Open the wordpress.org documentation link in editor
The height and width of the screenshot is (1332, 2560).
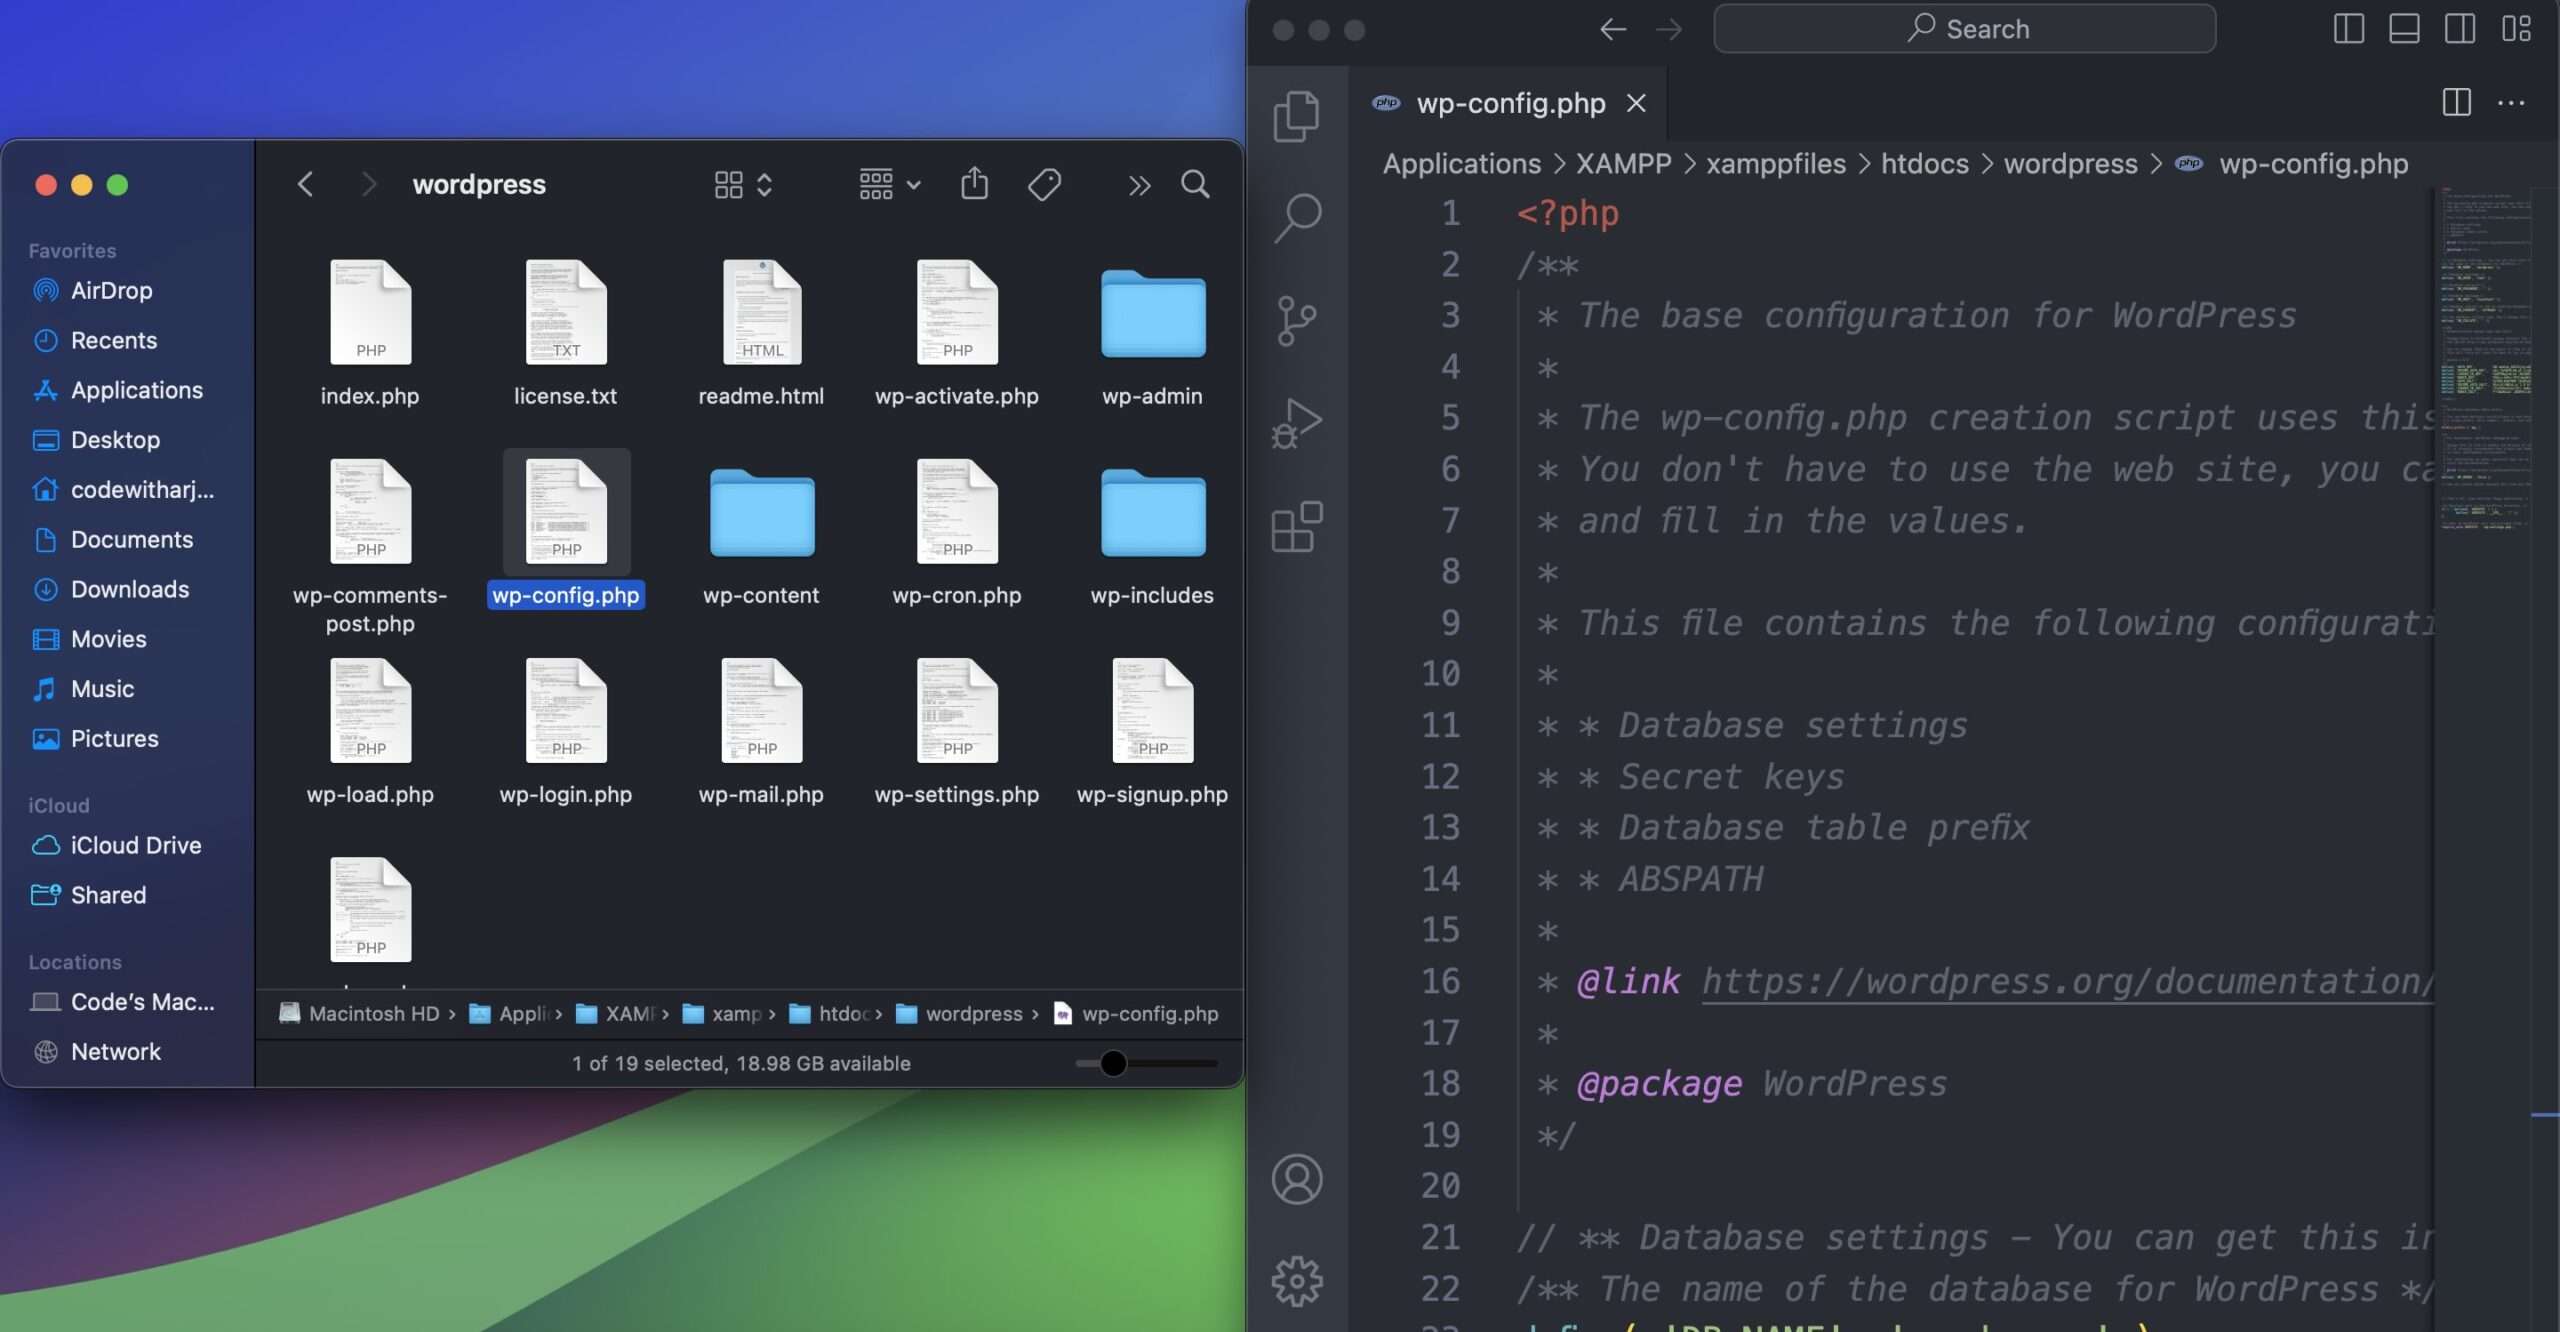[x=2066, y=981]
